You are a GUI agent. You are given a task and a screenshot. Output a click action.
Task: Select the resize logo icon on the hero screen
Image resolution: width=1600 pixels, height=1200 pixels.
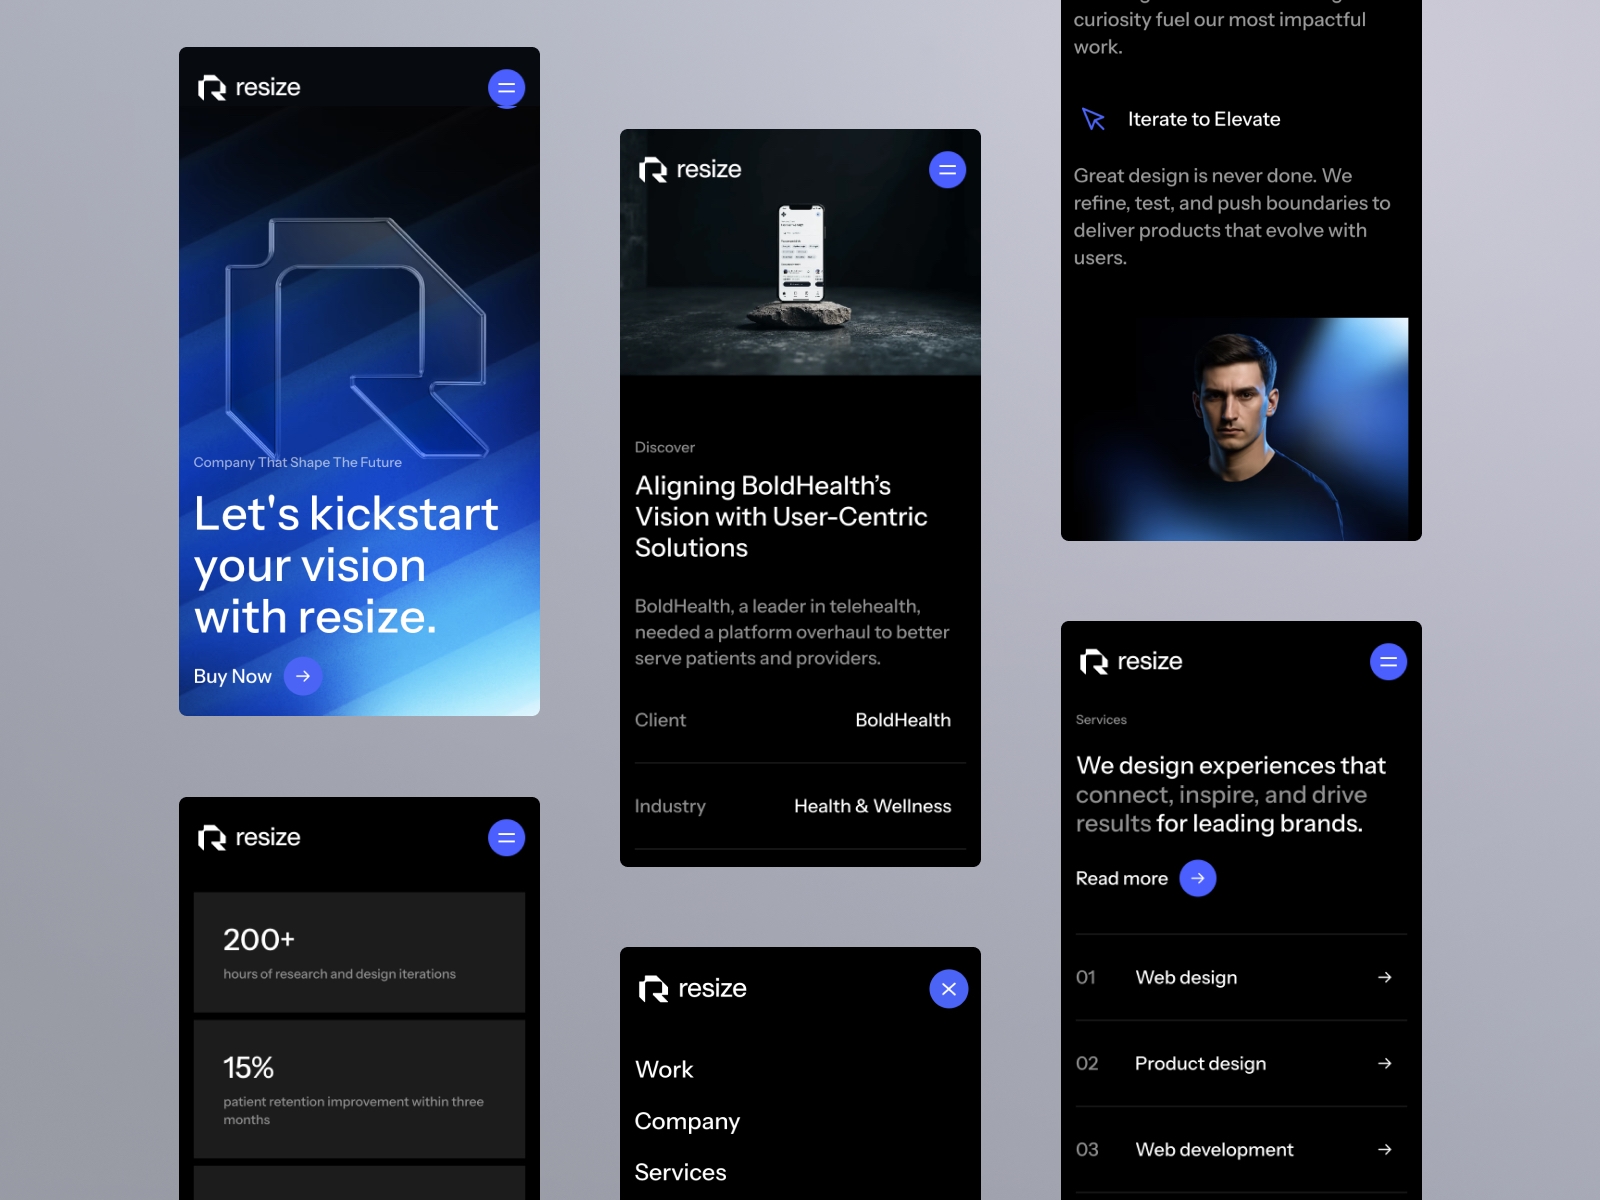[x=210, y=87]
